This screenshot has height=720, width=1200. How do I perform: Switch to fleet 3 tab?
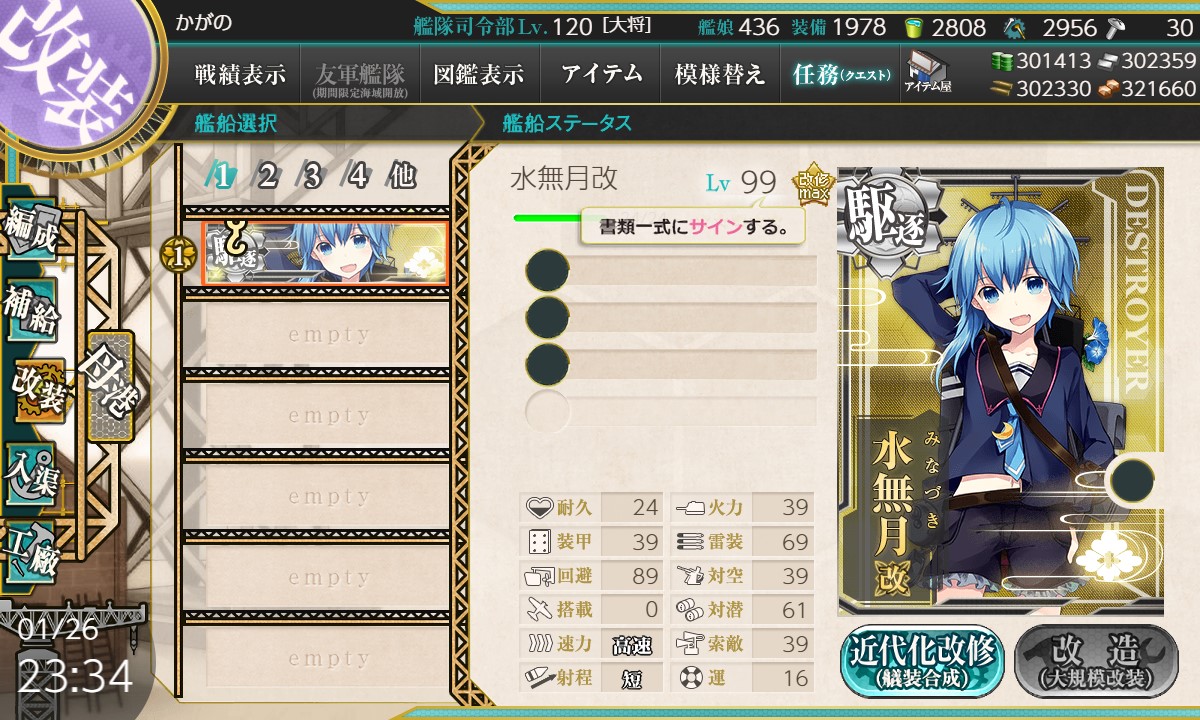coord(311,176)
